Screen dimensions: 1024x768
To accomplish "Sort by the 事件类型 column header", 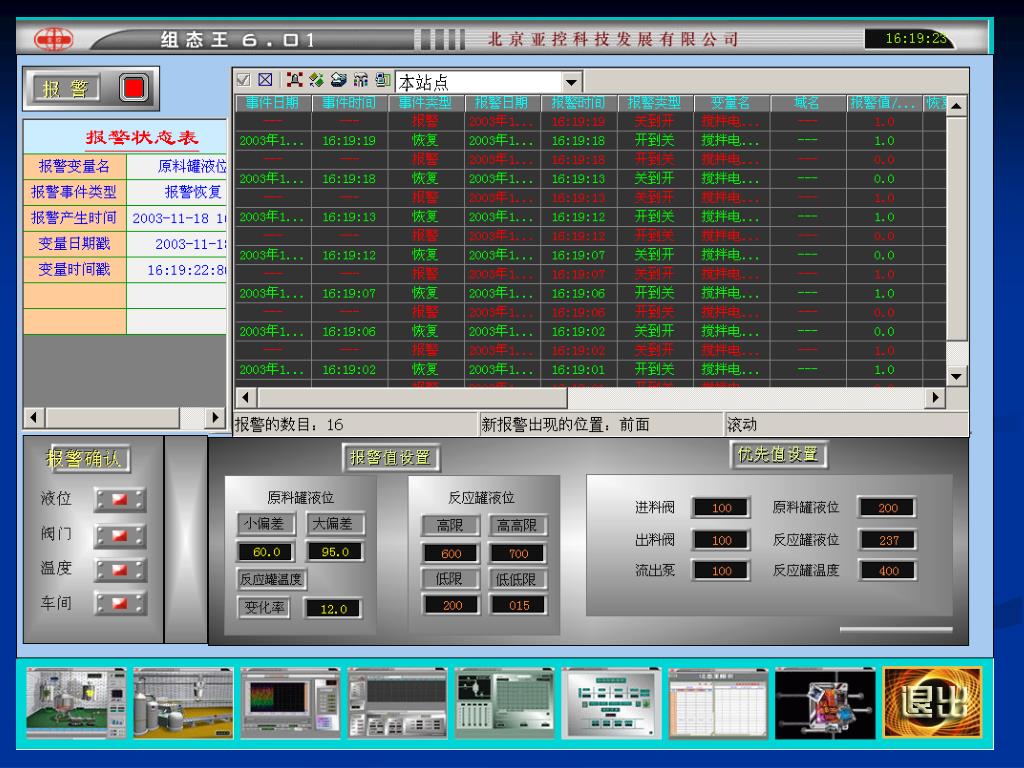I will 425,103.
